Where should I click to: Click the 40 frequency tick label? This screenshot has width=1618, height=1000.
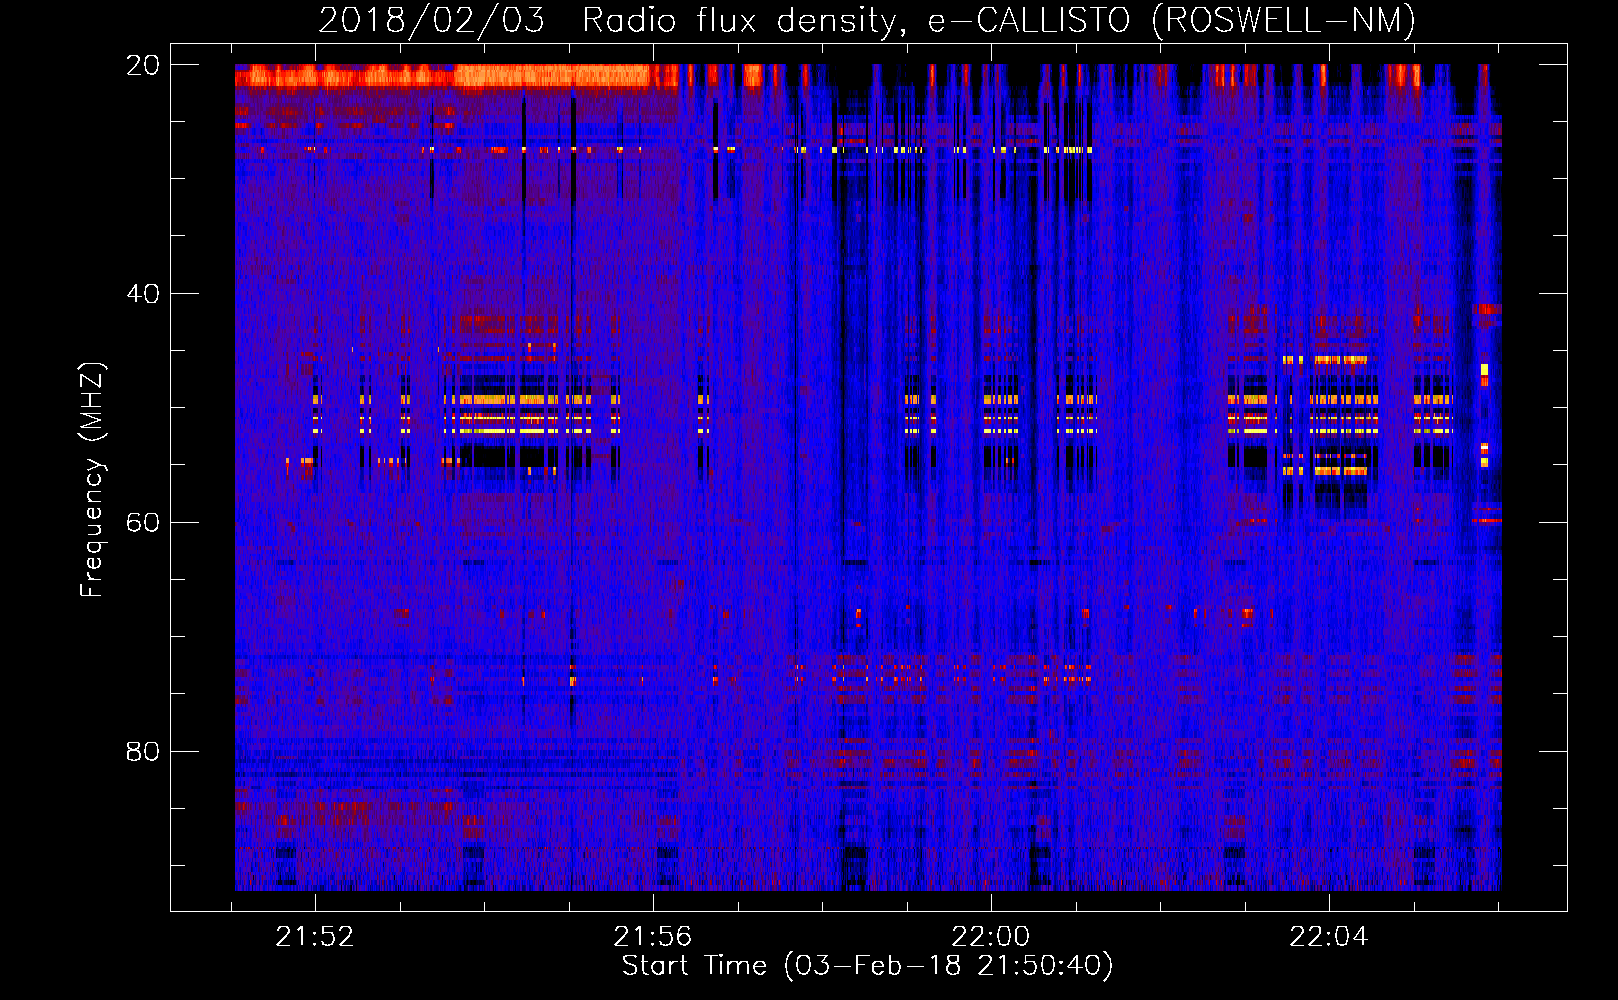(143, 294)
